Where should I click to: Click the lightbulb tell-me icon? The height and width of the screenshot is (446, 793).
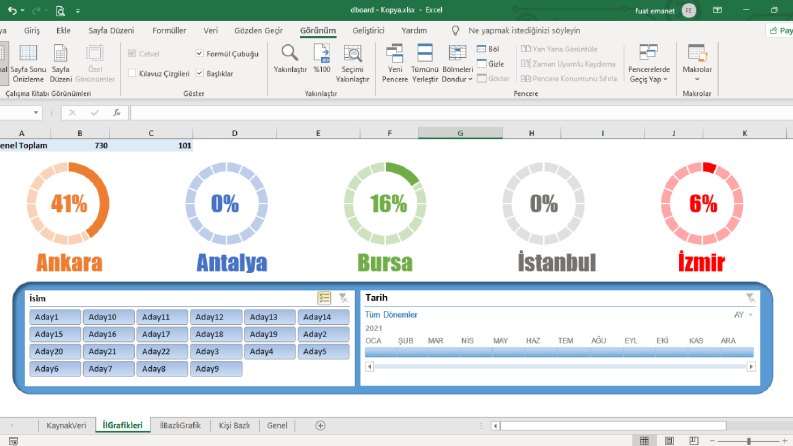click(x=455, y=31)
